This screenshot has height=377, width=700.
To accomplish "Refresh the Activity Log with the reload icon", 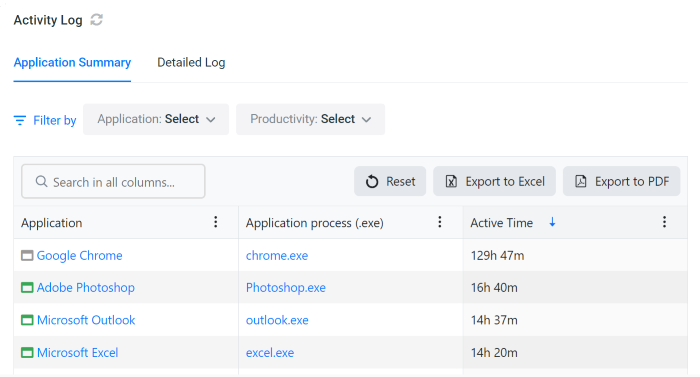I will pyautogui.click(x=96, y=20).
